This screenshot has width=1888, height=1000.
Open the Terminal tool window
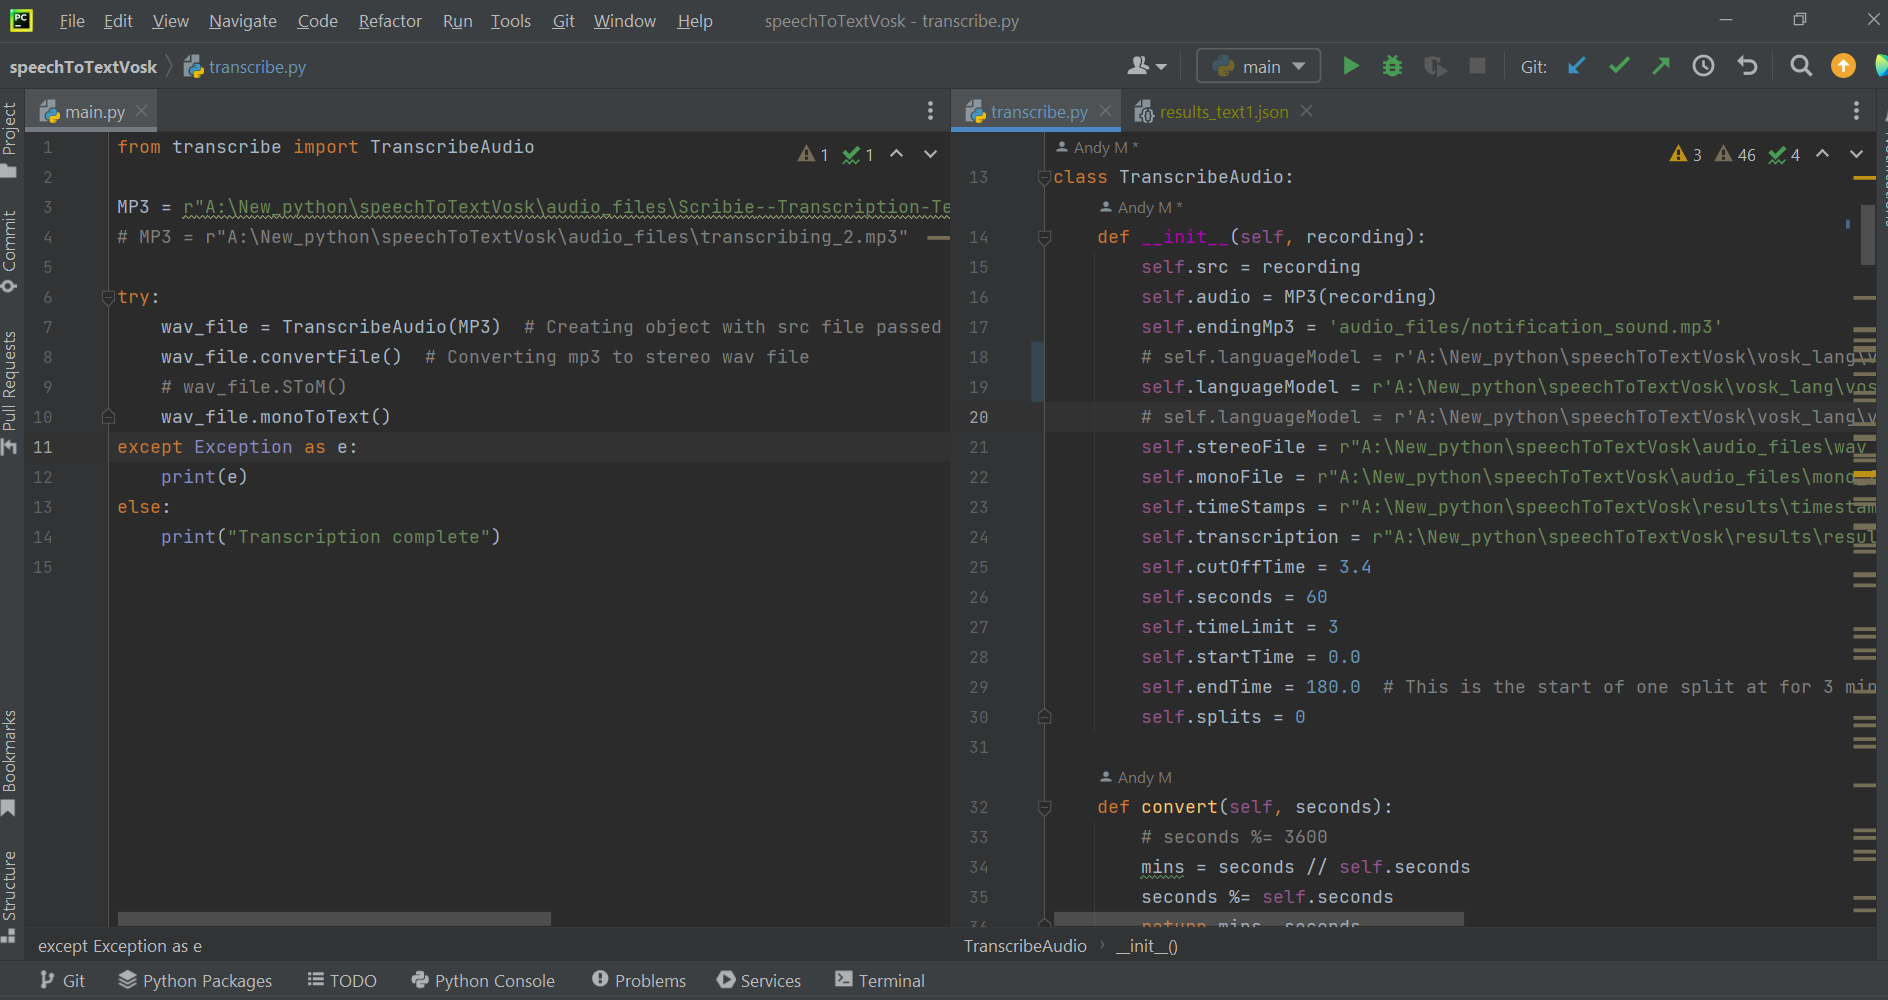879,980
